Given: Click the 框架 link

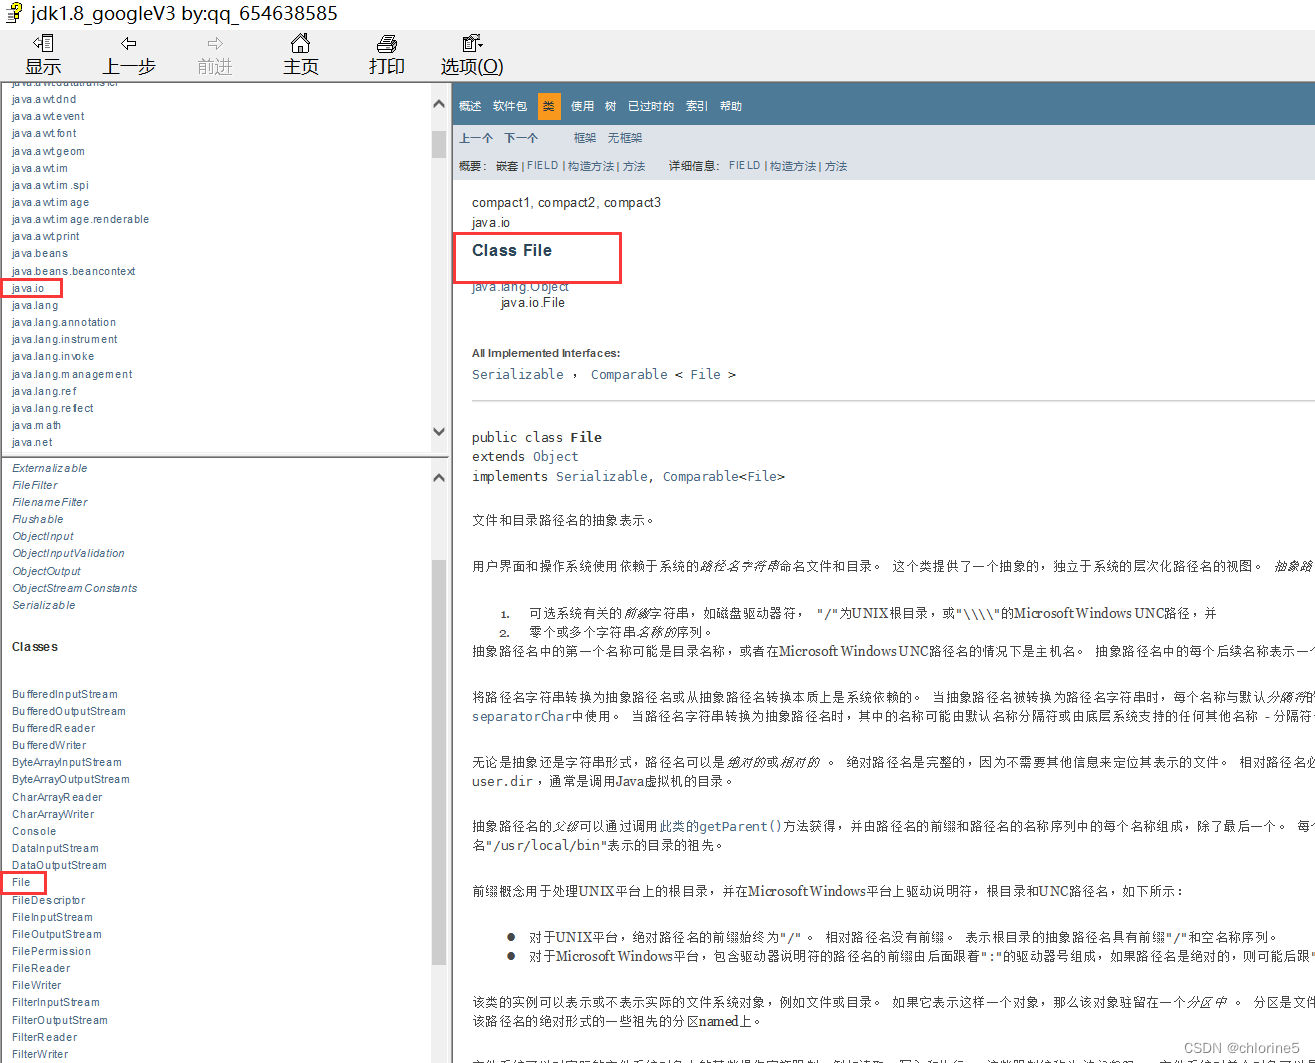Looking at the screenshot, I should click(585, 138).
